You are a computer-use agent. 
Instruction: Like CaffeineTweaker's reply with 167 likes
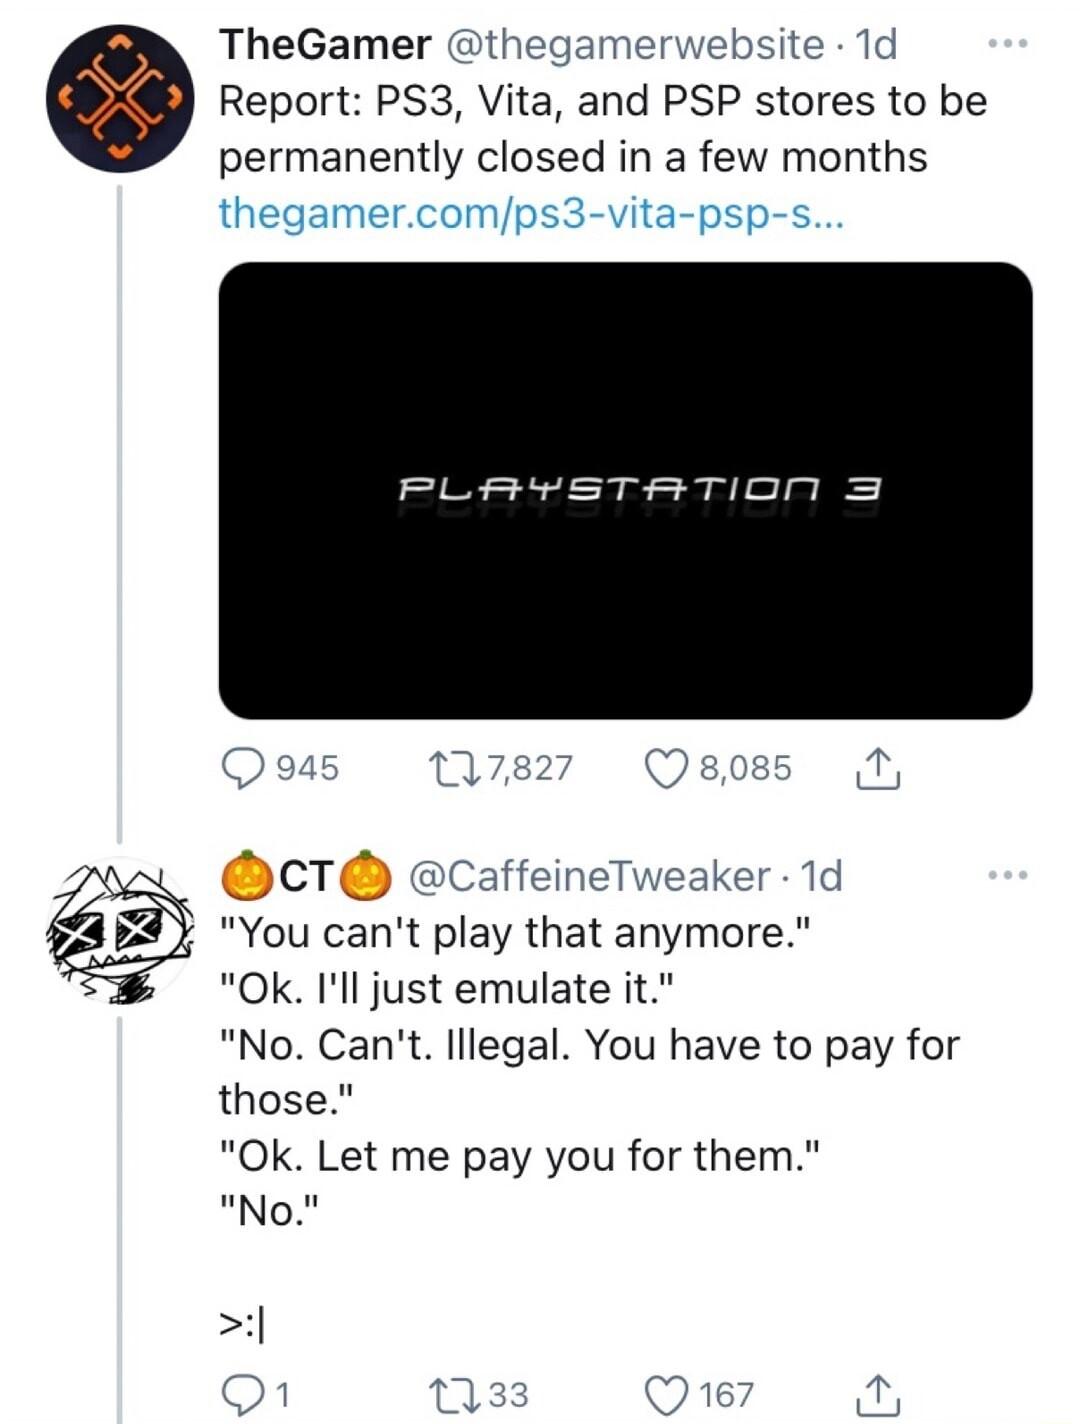coord(667,1394)
